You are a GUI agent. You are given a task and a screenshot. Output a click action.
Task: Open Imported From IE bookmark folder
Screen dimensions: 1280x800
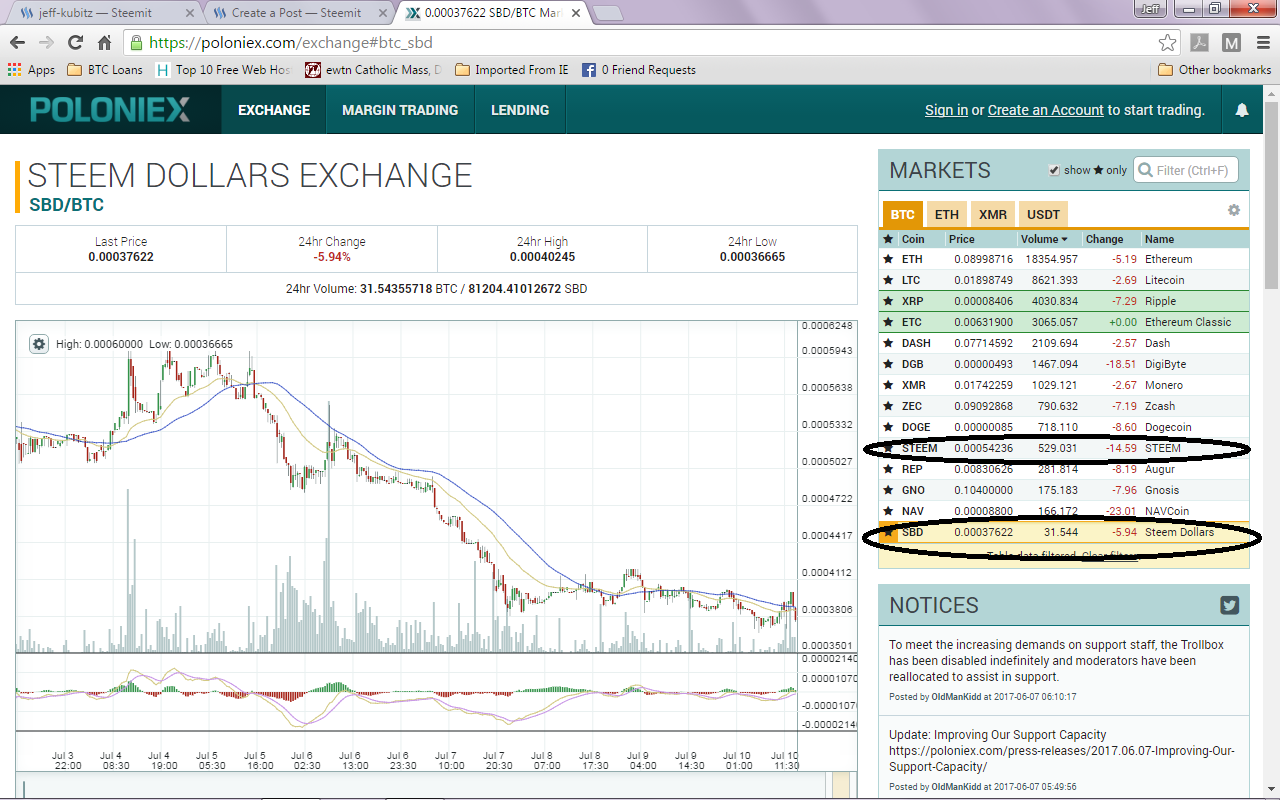[511, 70]
